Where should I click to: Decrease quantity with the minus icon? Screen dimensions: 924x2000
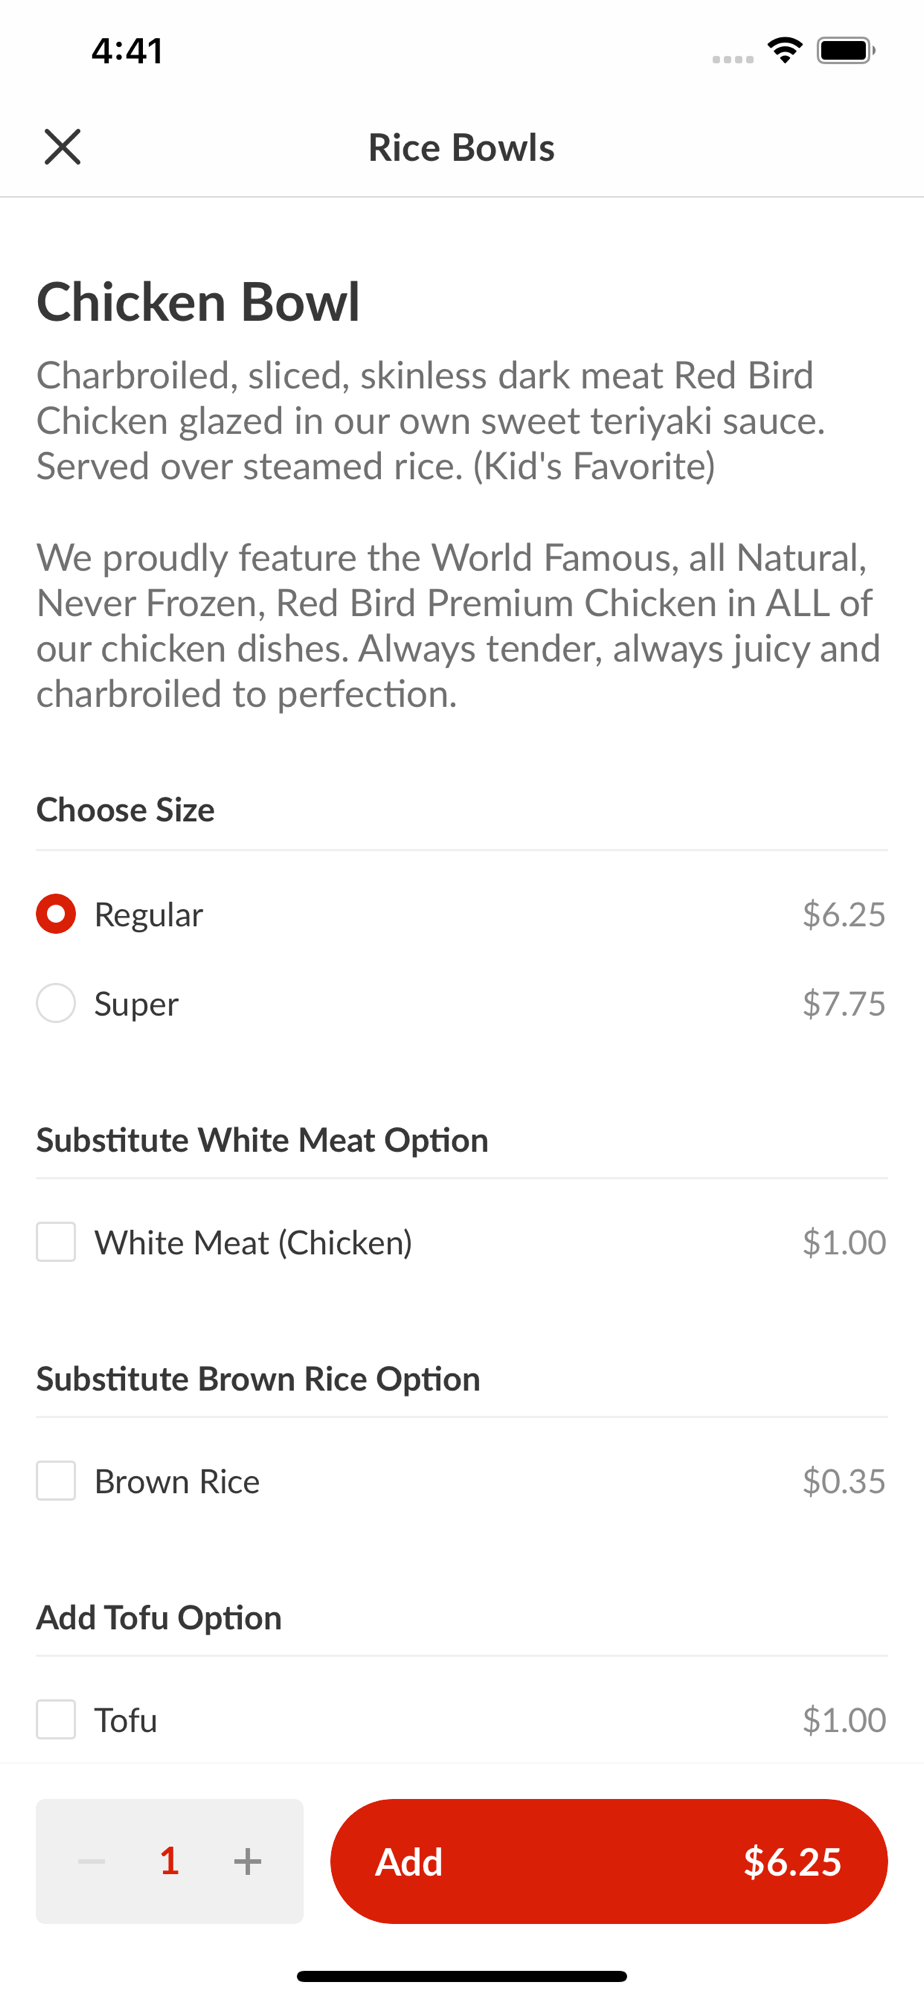(92, 1861)
